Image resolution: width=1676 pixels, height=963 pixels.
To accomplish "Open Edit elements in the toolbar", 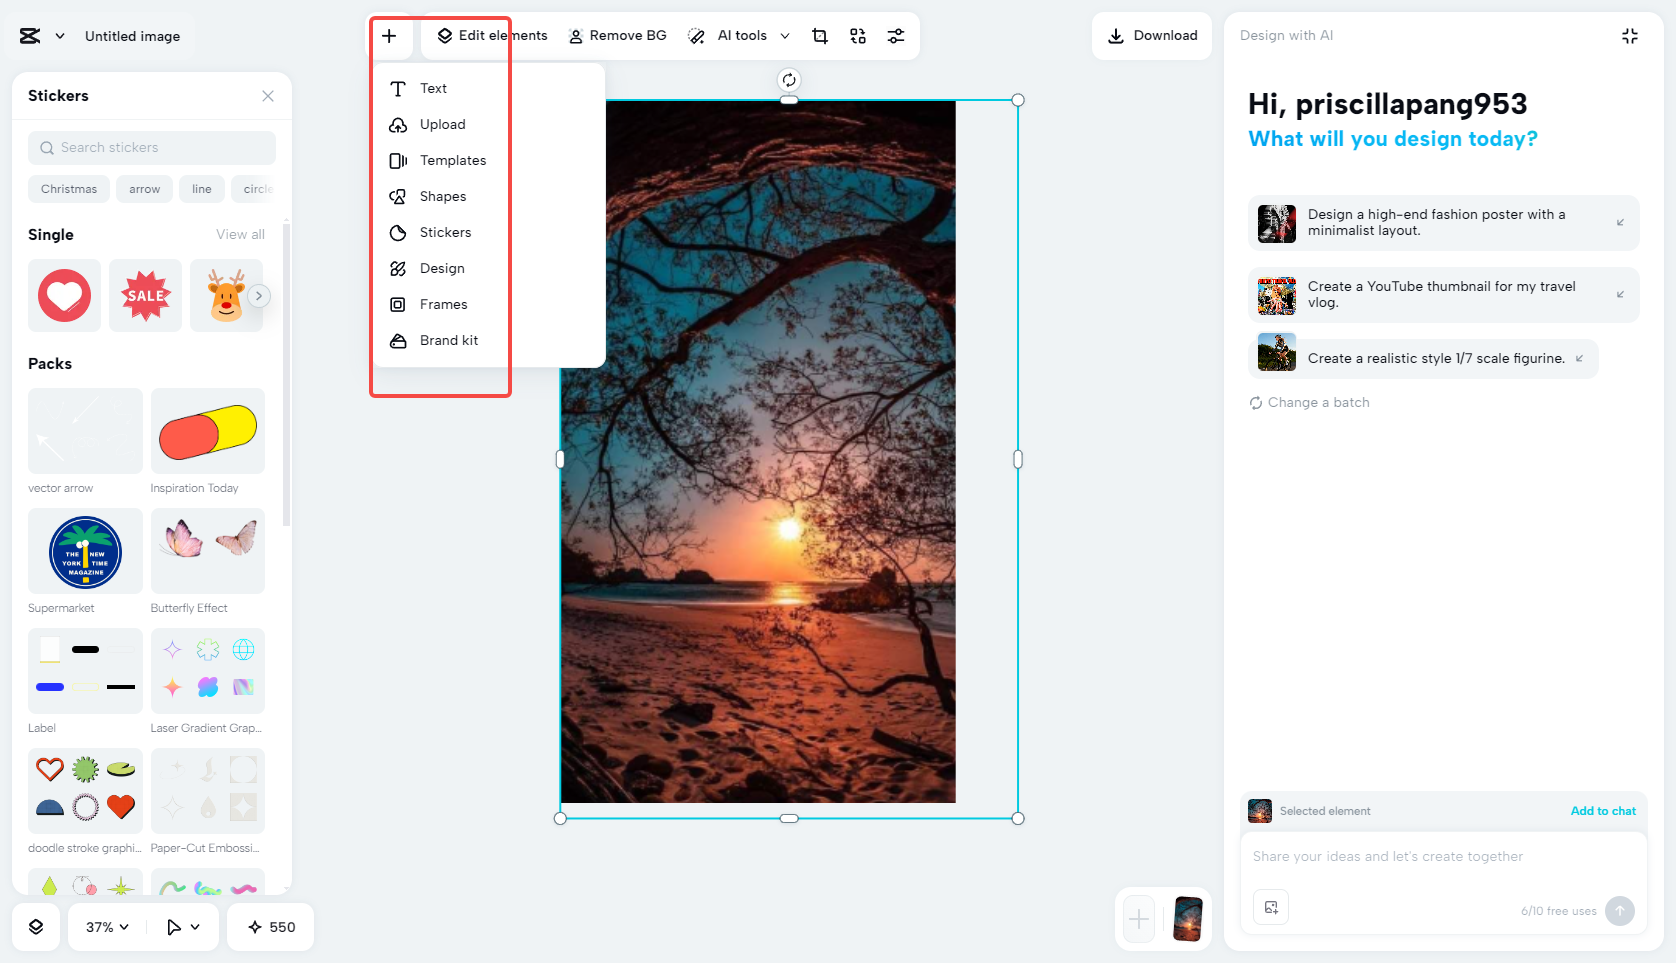I will [492, 36].
